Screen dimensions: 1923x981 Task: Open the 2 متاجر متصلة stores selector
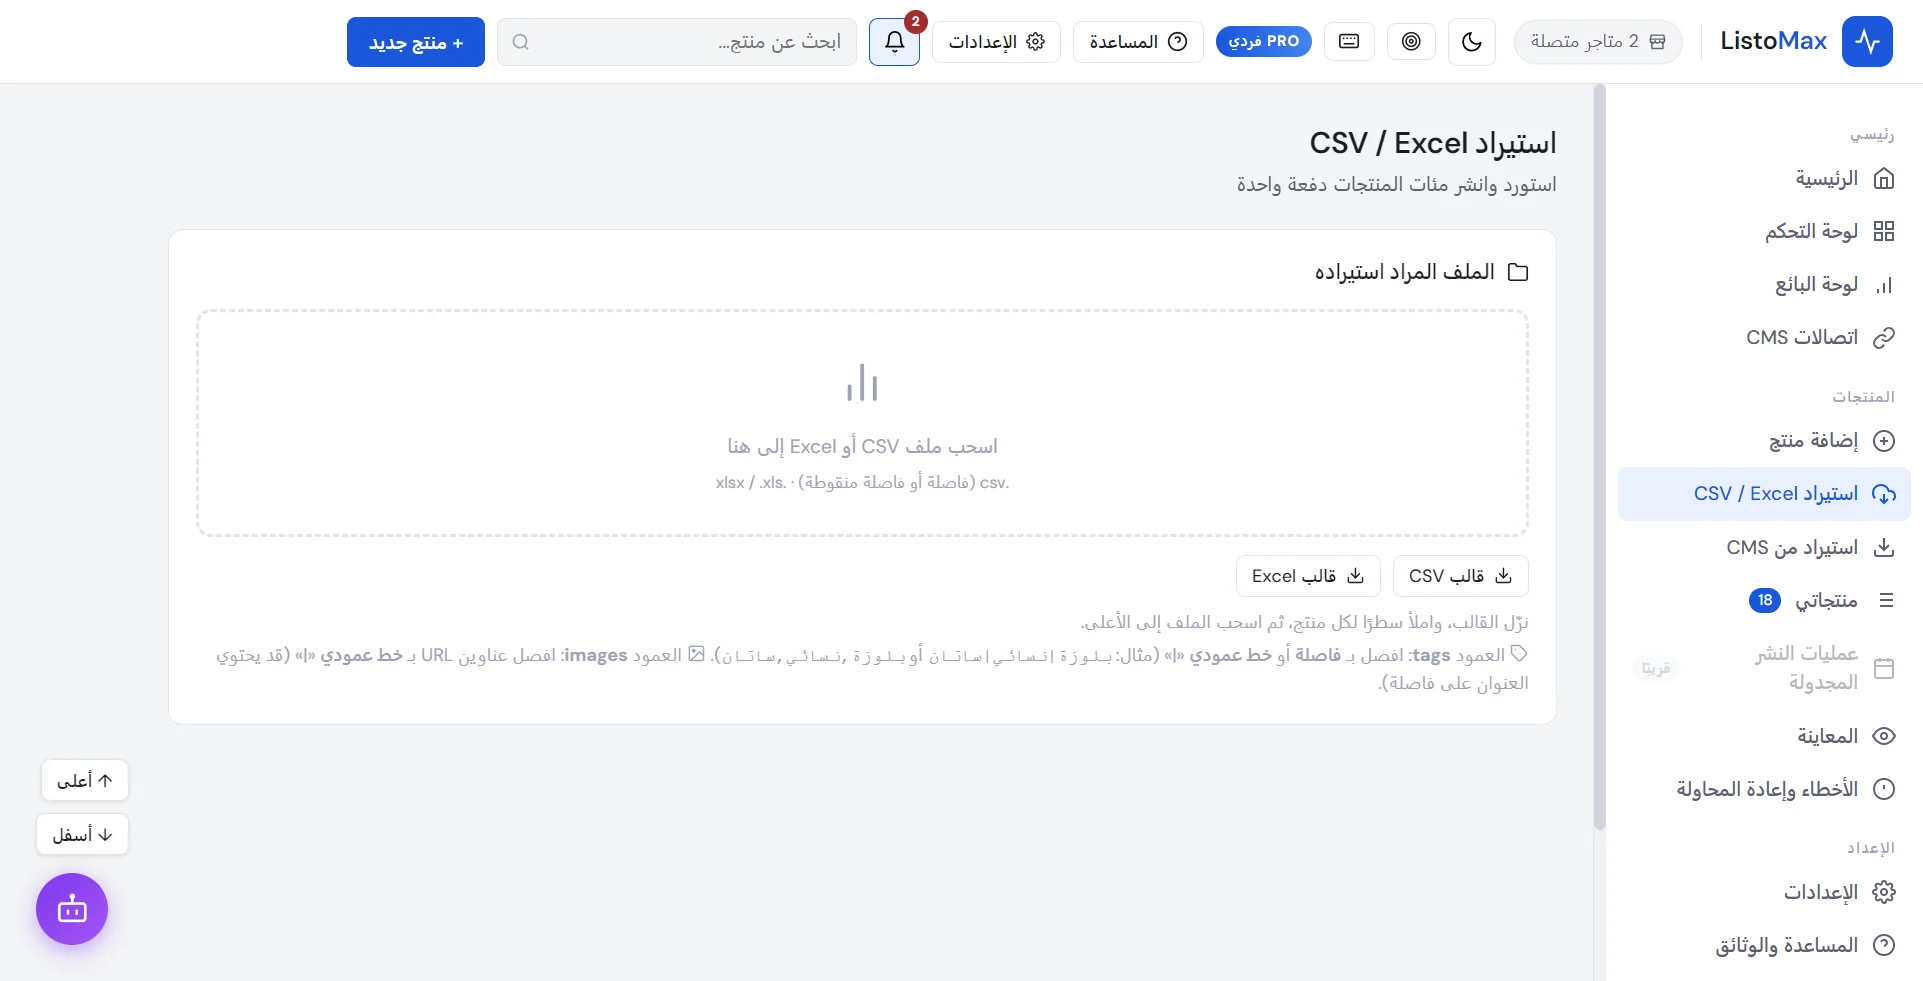point(1598,42)
